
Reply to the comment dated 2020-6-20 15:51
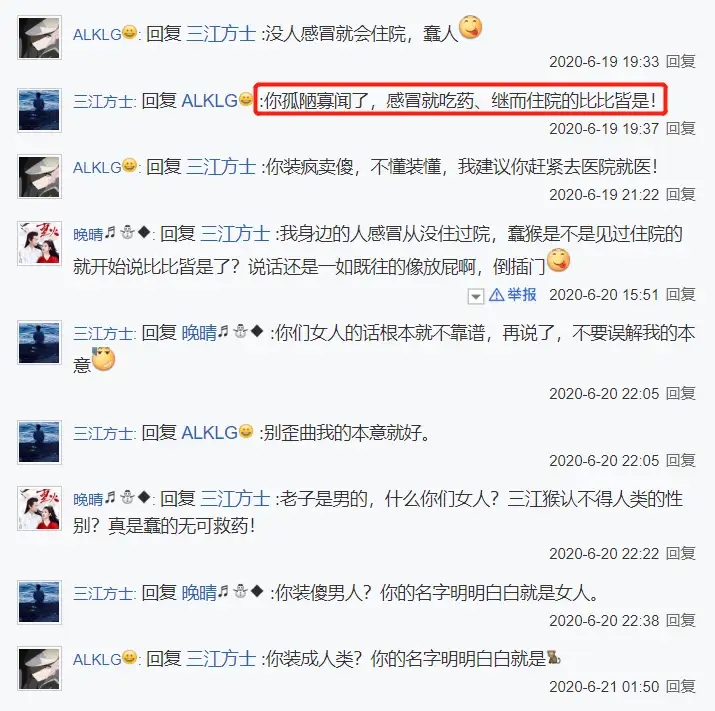681,295
